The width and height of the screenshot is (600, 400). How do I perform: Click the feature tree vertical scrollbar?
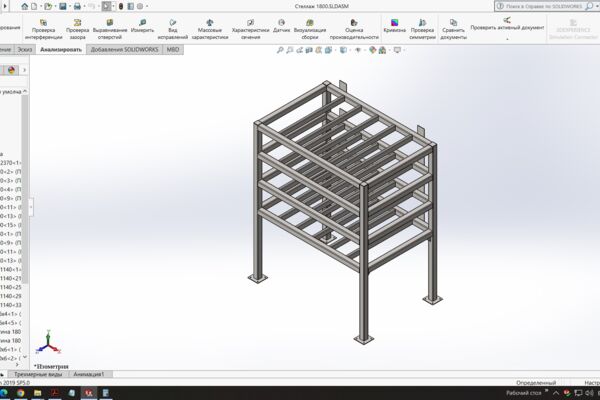[25, 188]
